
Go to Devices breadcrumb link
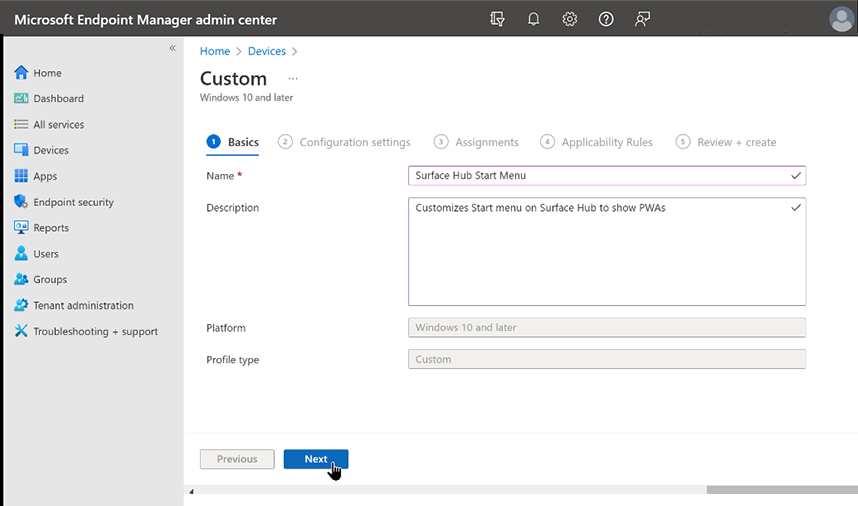(266, 51)
